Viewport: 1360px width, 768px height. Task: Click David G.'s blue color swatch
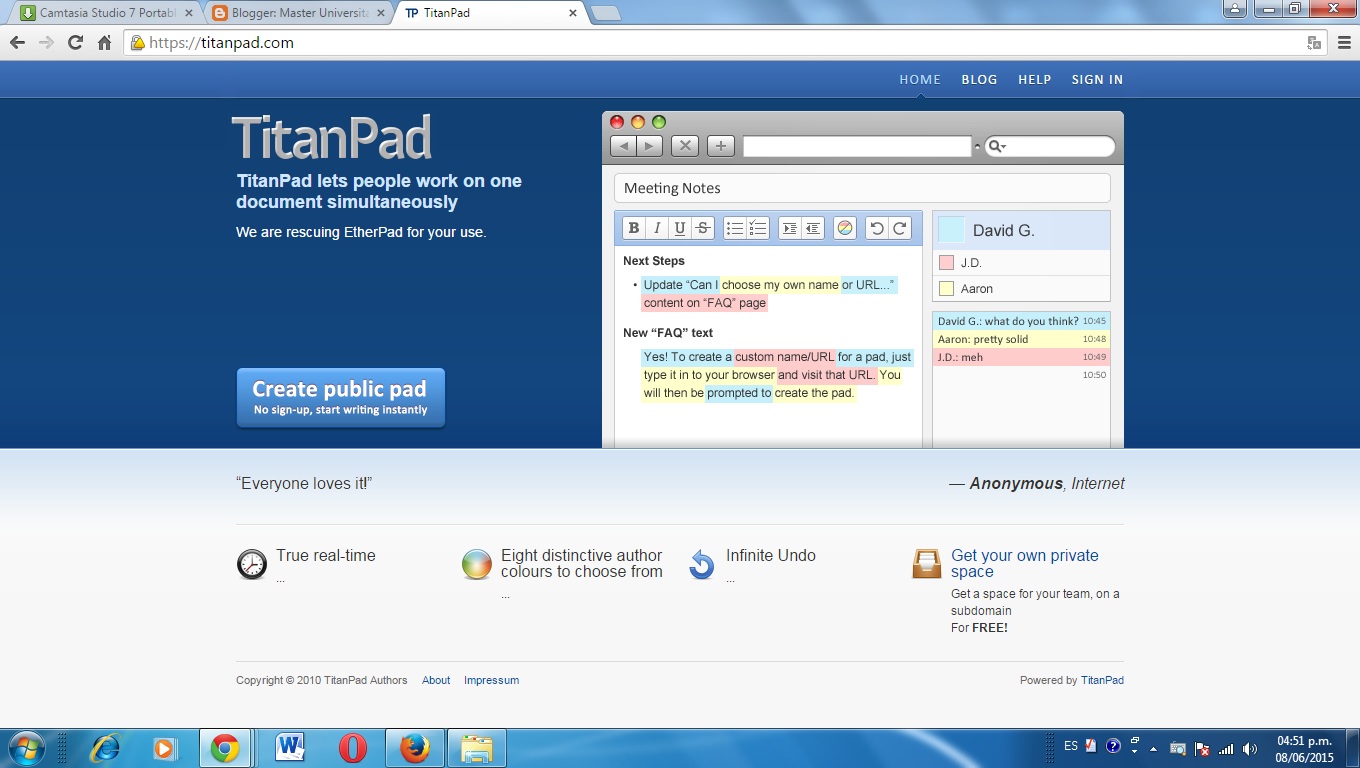click(x=951, y=230)
